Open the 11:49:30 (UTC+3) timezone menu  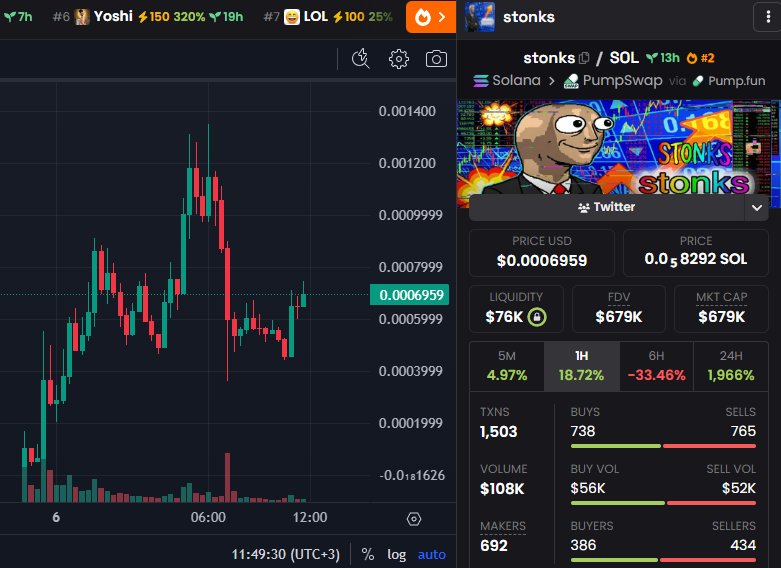tap(285, 554)
